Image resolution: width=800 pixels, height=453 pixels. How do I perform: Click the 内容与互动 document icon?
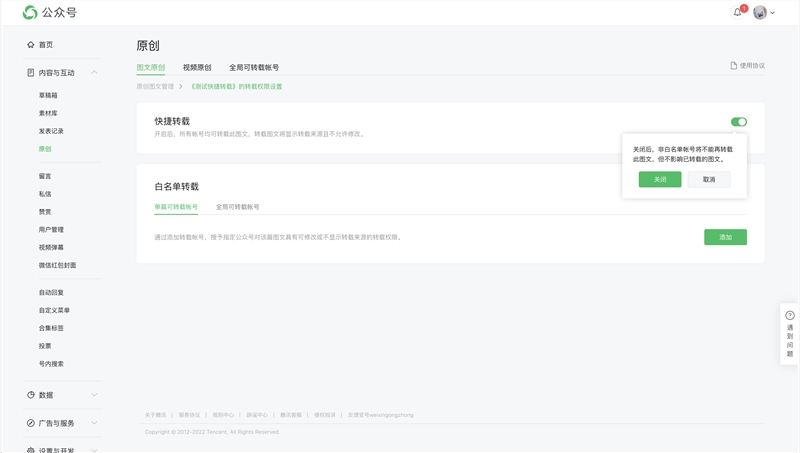(31, 73)
